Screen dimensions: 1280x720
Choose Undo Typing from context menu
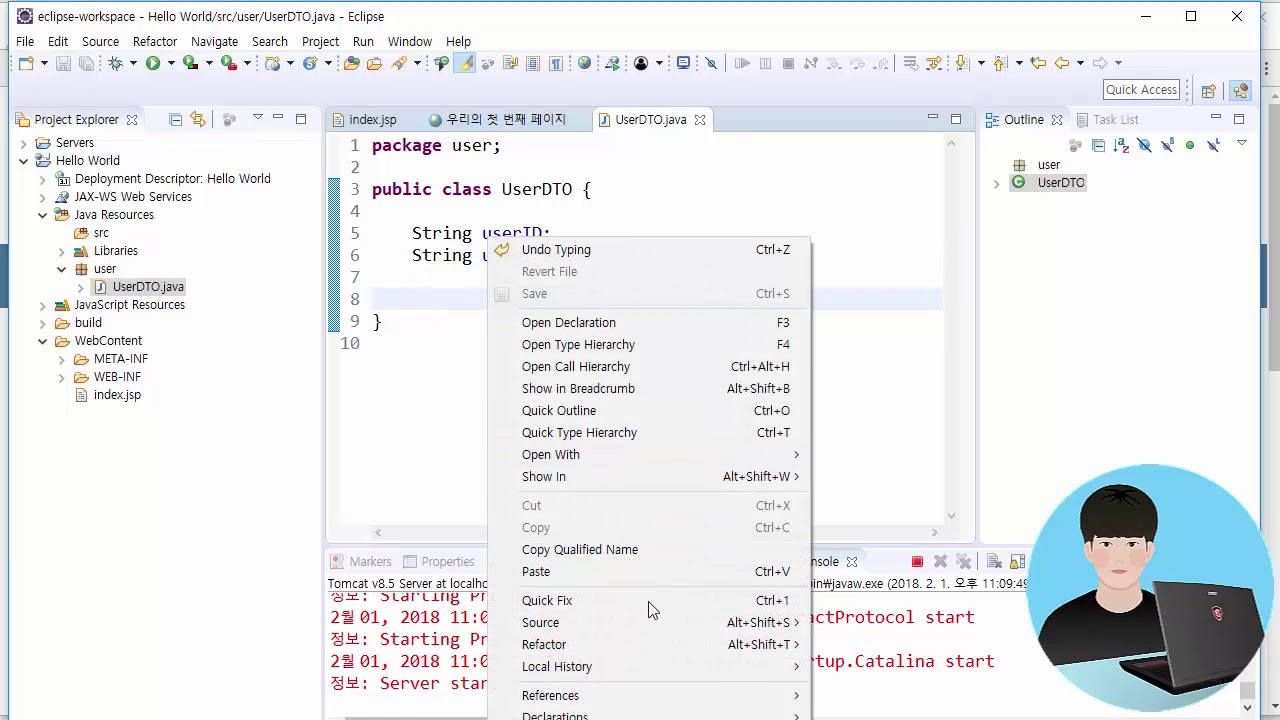(650, 250)
